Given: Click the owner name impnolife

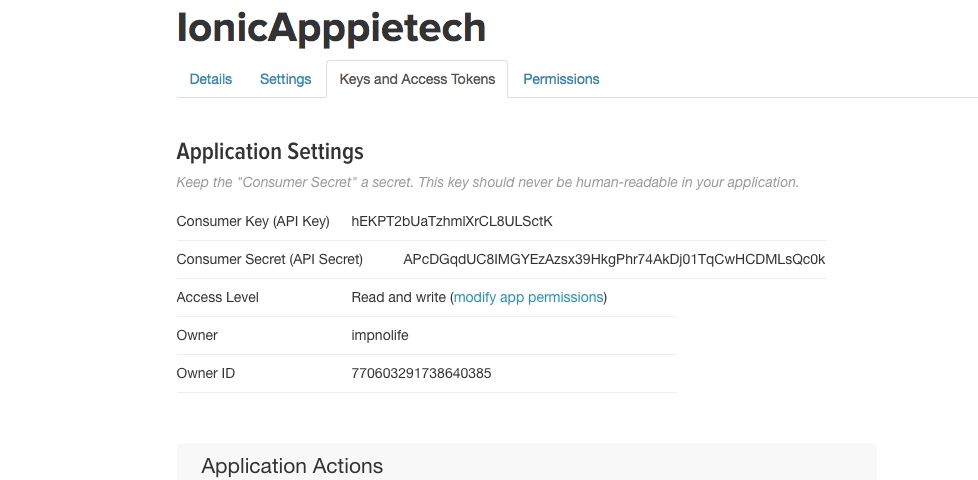Looking at the screenshot, I should click(380, 335).
